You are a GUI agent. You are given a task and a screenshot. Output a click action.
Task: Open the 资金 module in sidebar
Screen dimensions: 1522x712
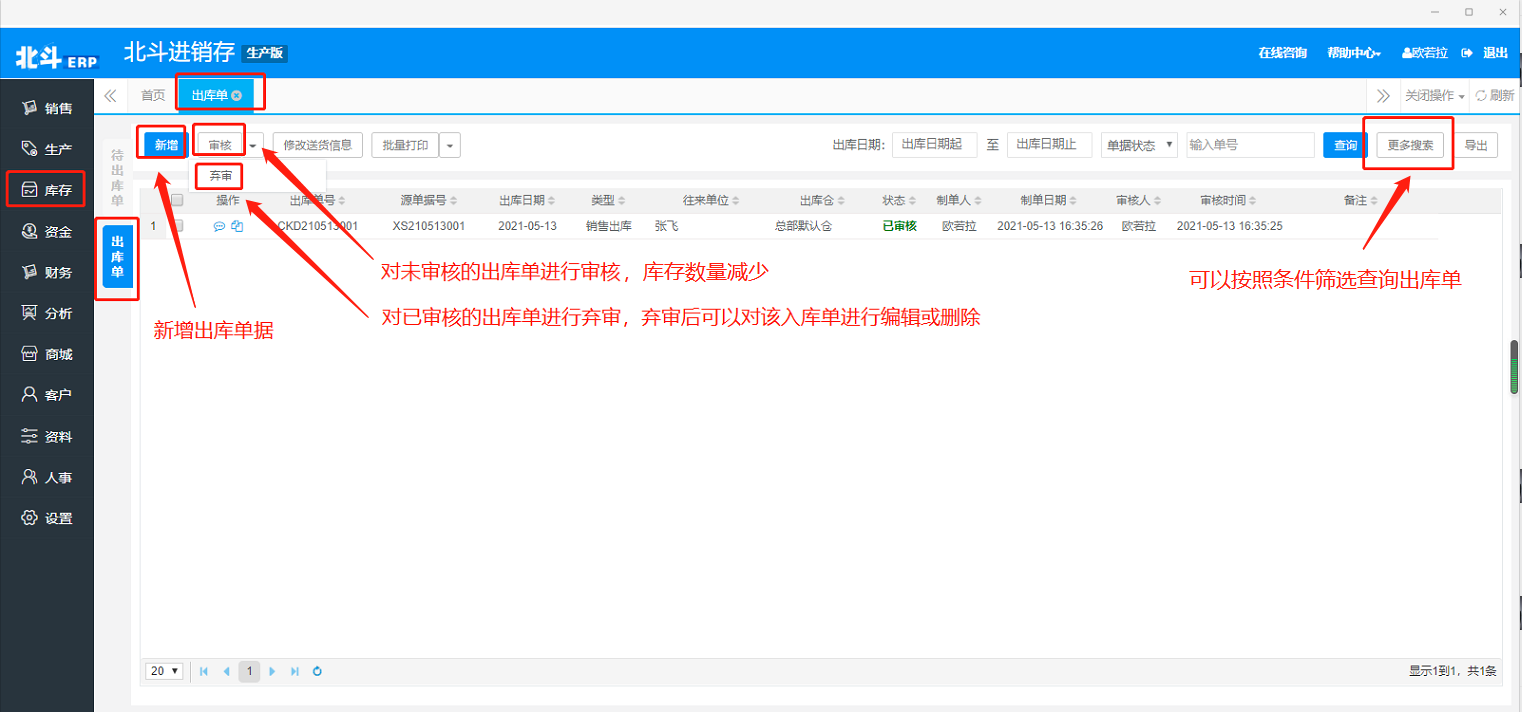click(47, 231)
